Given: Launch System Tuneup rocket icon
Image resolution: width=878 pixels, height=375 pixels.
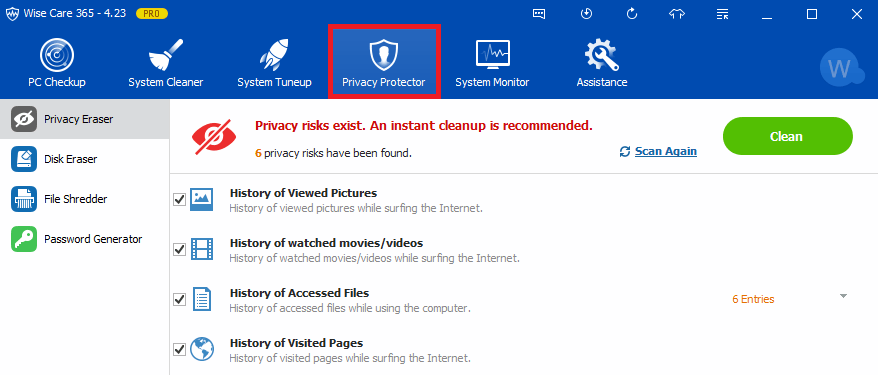Looking at the screenshot, I should click(x=274, y=63).
